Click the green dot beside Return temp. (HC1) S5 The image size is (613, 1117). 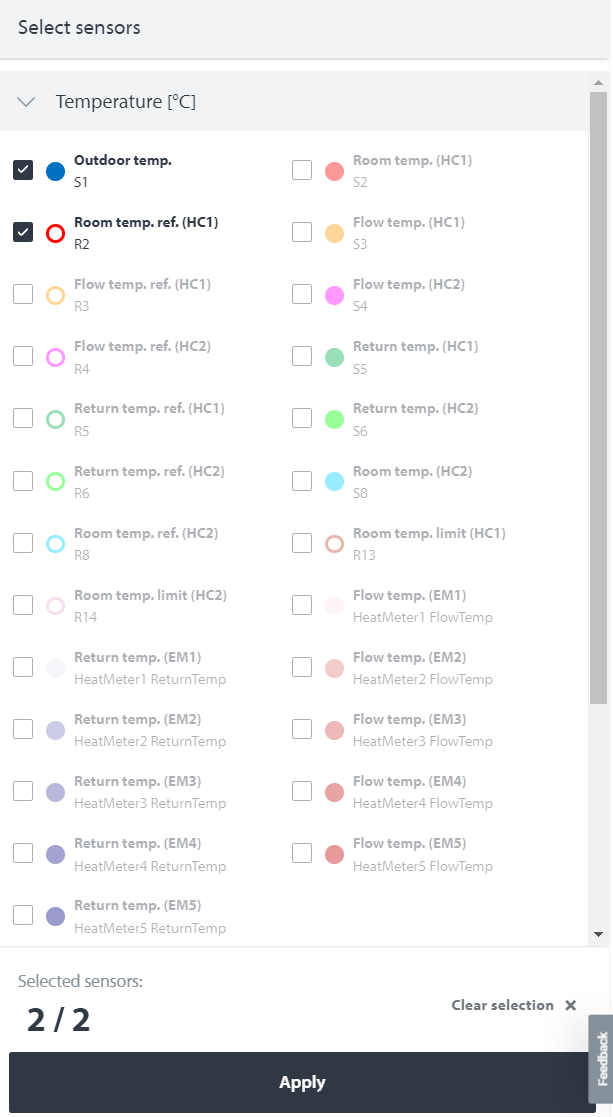tap(335, 357)
